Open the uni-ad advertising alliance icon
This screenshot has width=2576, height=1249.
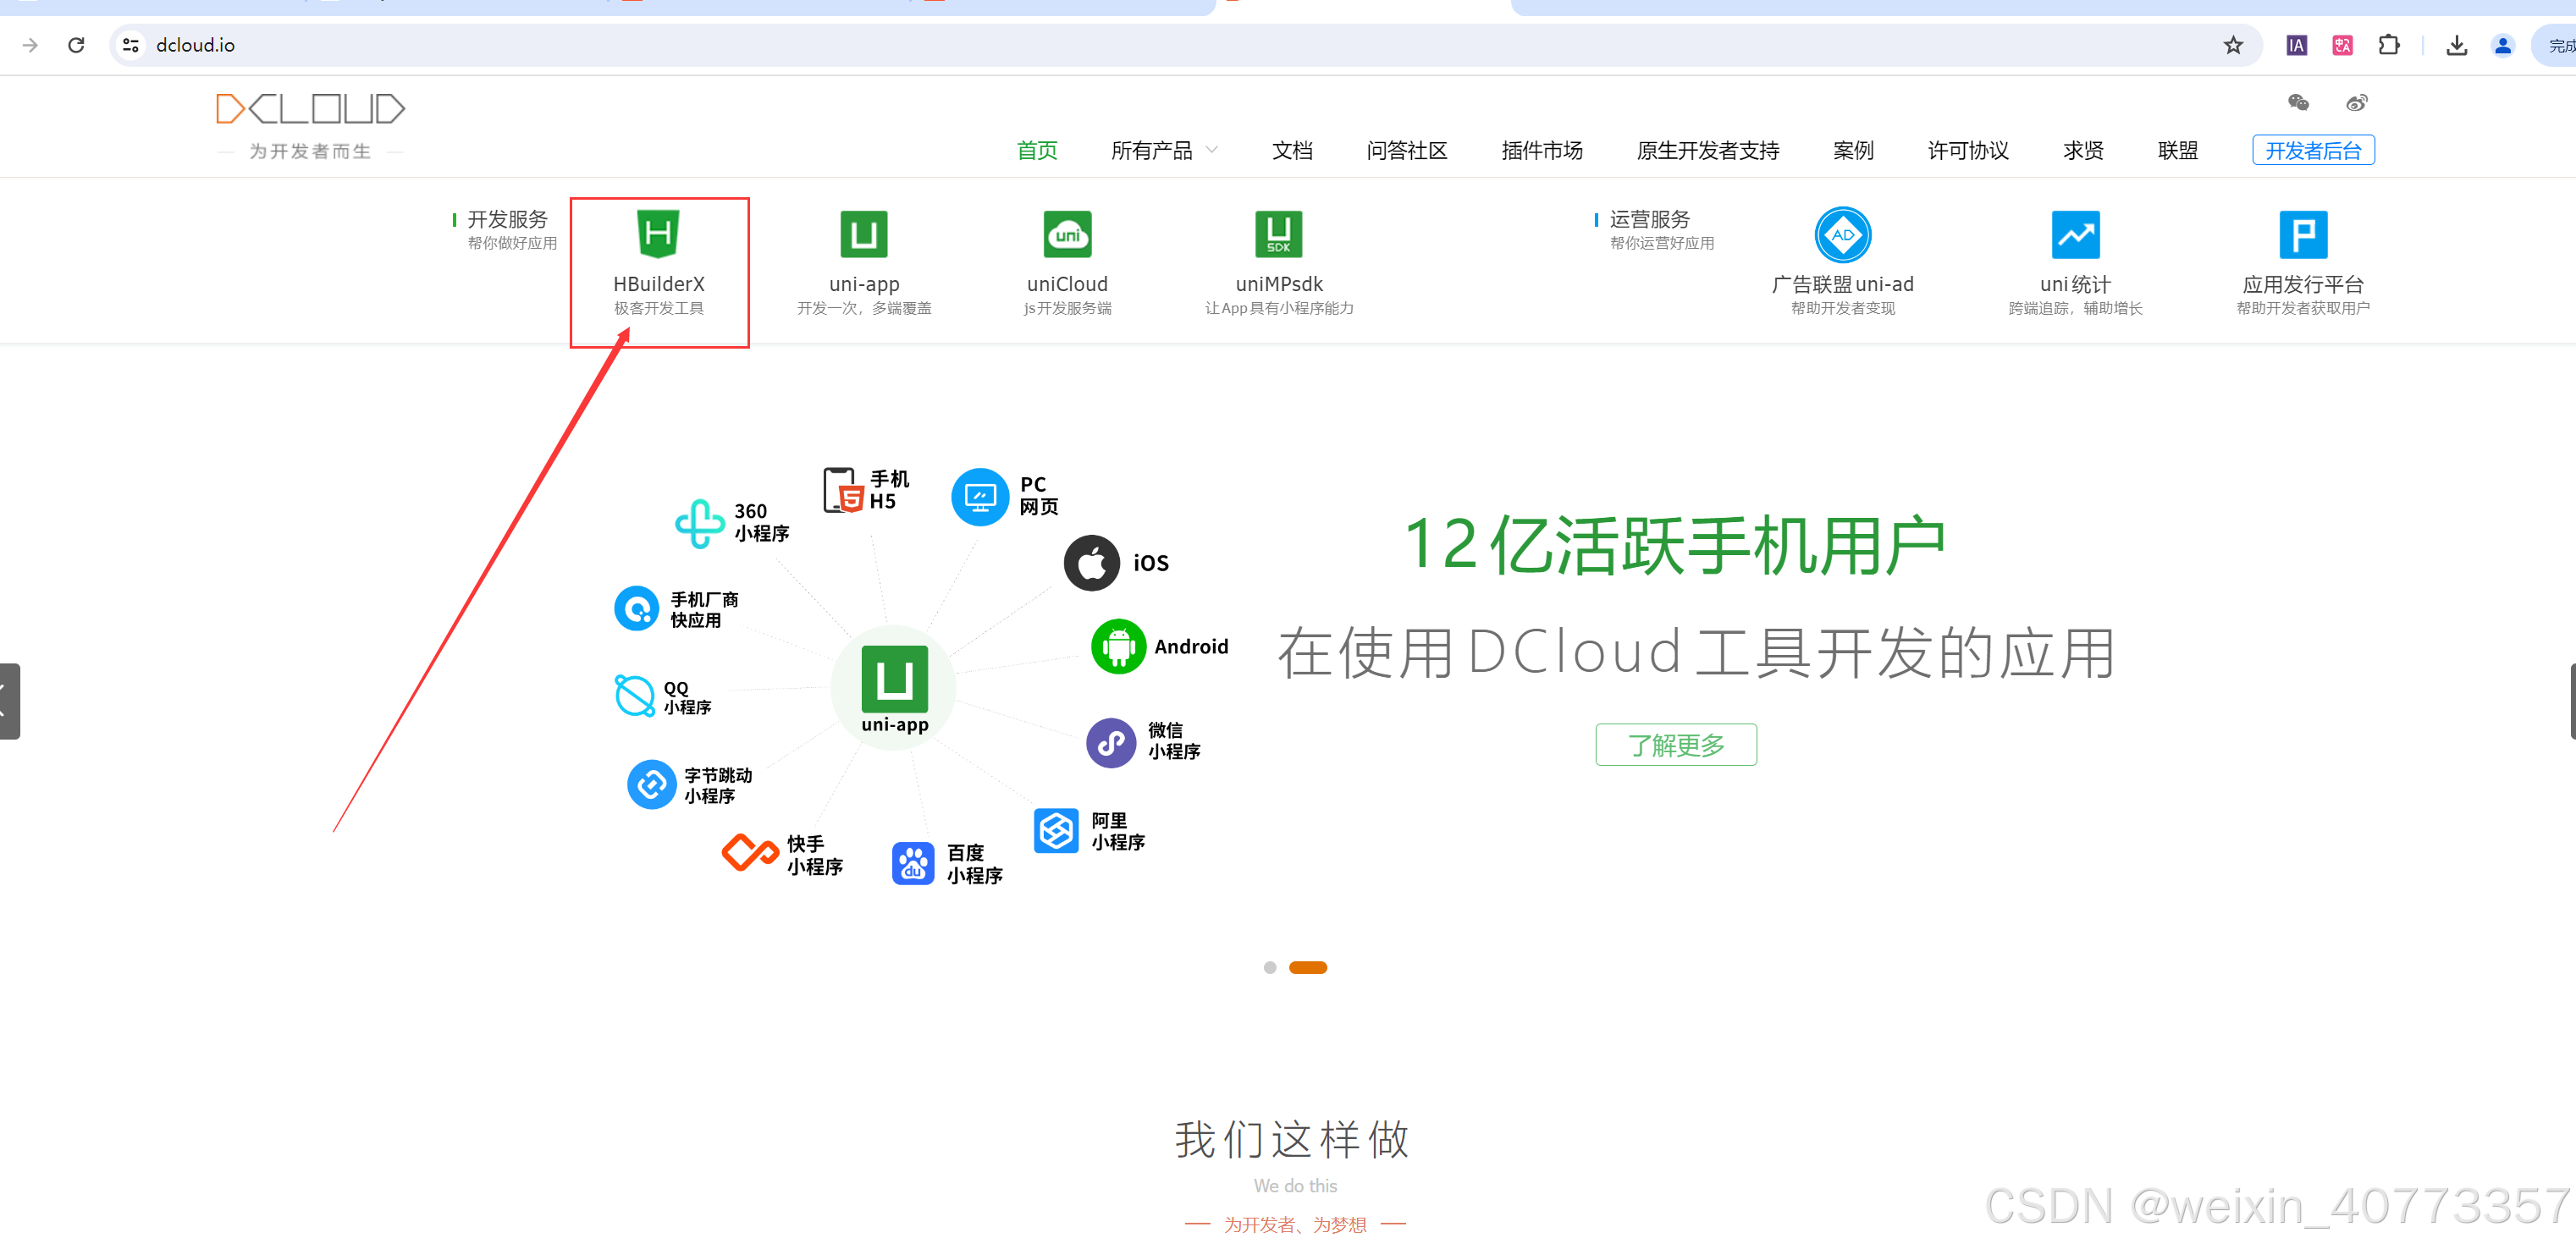1842,234
